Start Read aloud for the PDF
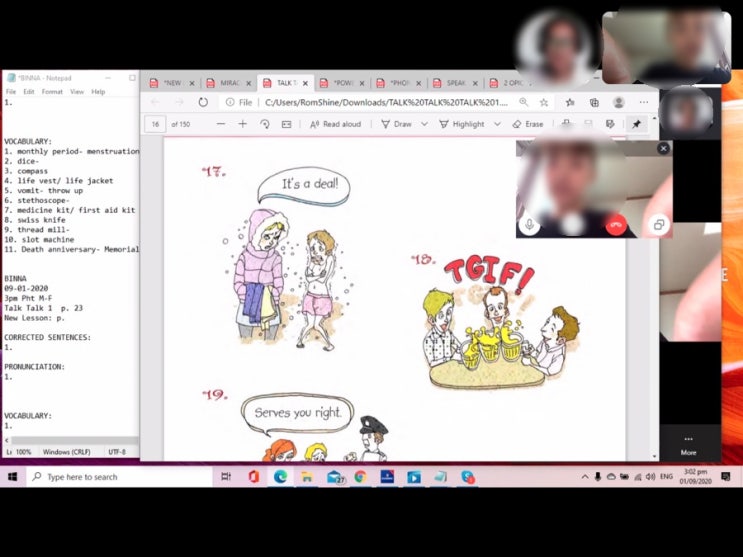Viewport: 743px width, 557px height. tap(335, 124)
